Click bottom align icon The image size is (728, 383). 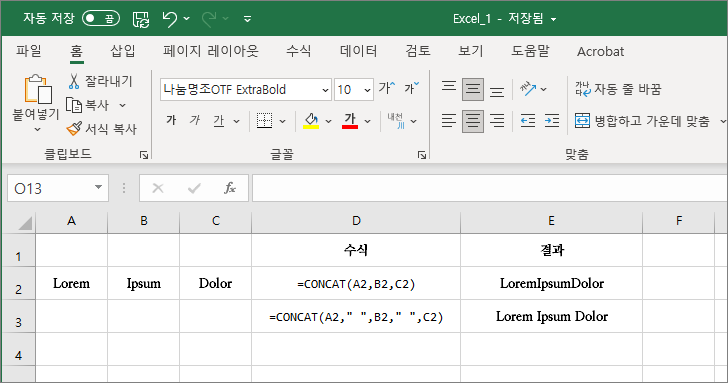click(x=497, y=92)
